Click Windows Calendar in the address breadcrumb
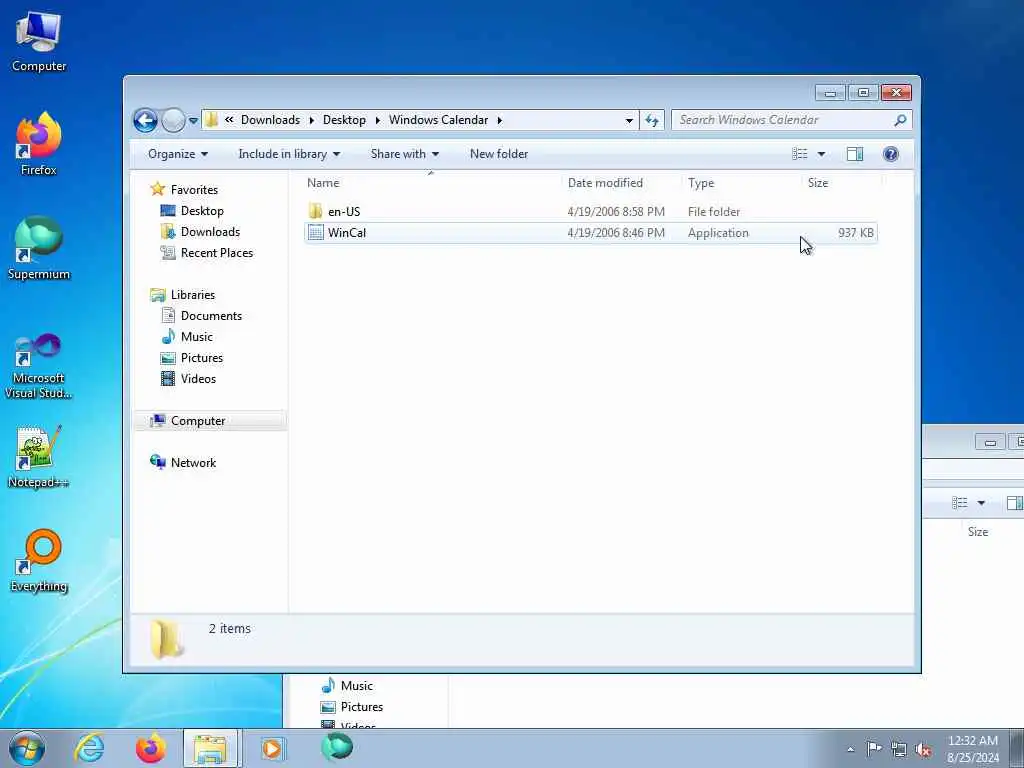 [x=438, y=120]
